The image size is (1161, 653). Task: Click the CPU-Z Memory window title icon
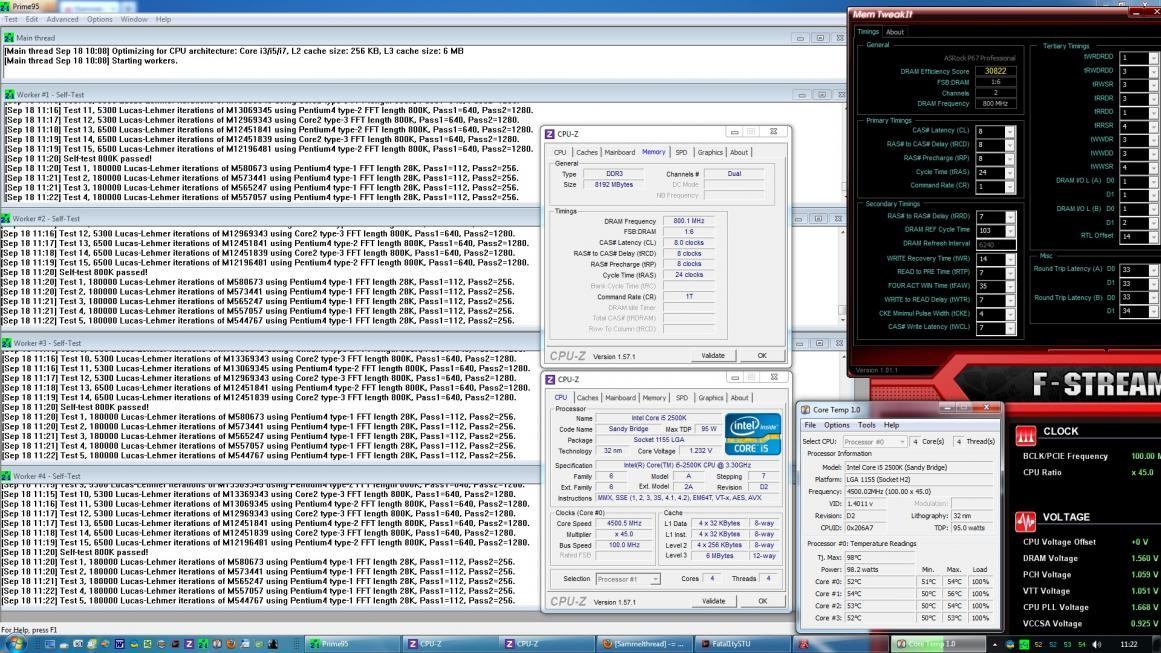(x=549, y=134)
